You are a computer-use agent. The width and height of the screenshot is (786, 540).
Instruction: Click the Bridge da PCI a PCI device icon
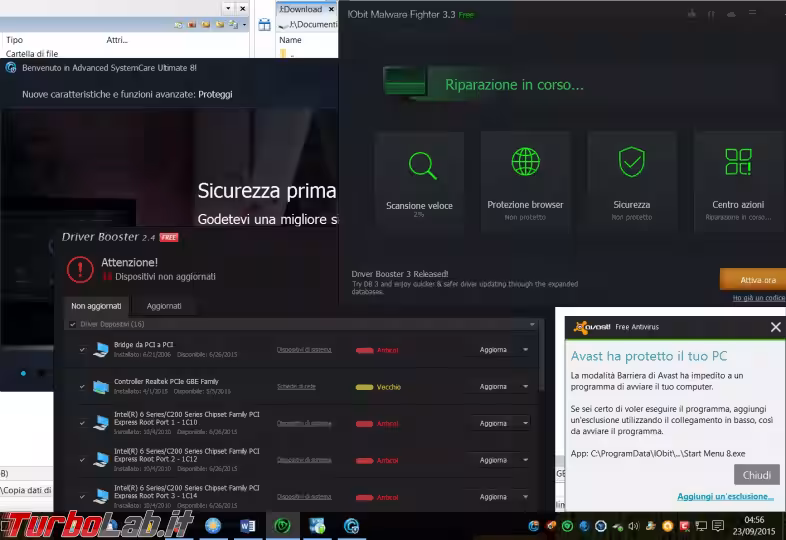101,349
